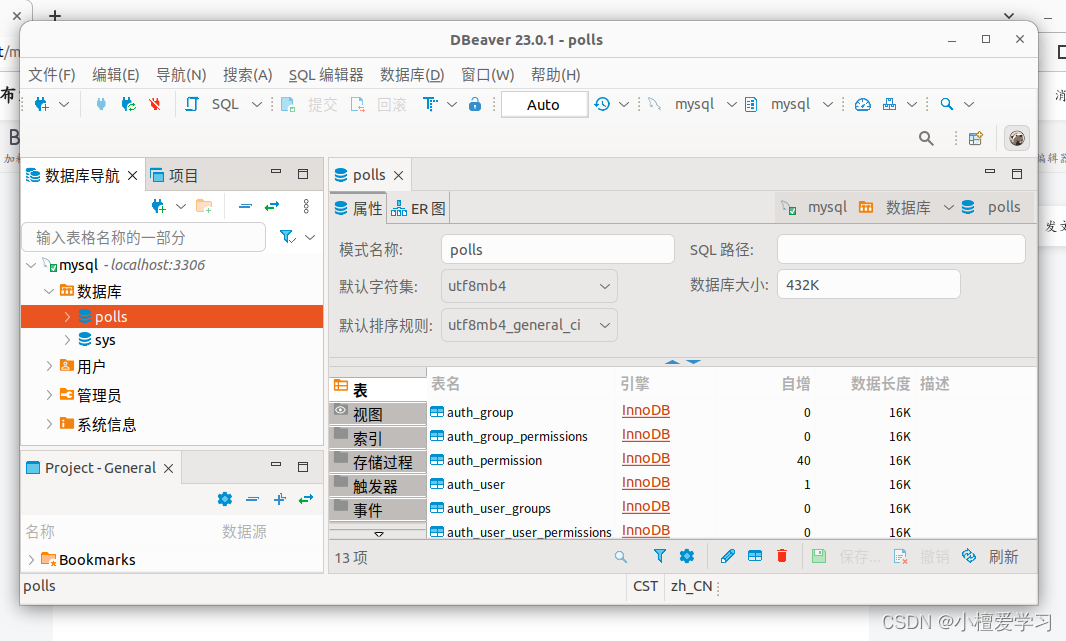Image resolution: width=1066 pixels, height=641 pixels.
Task: Collapse the mysql localhost connection node
Action: click(31, 265)
